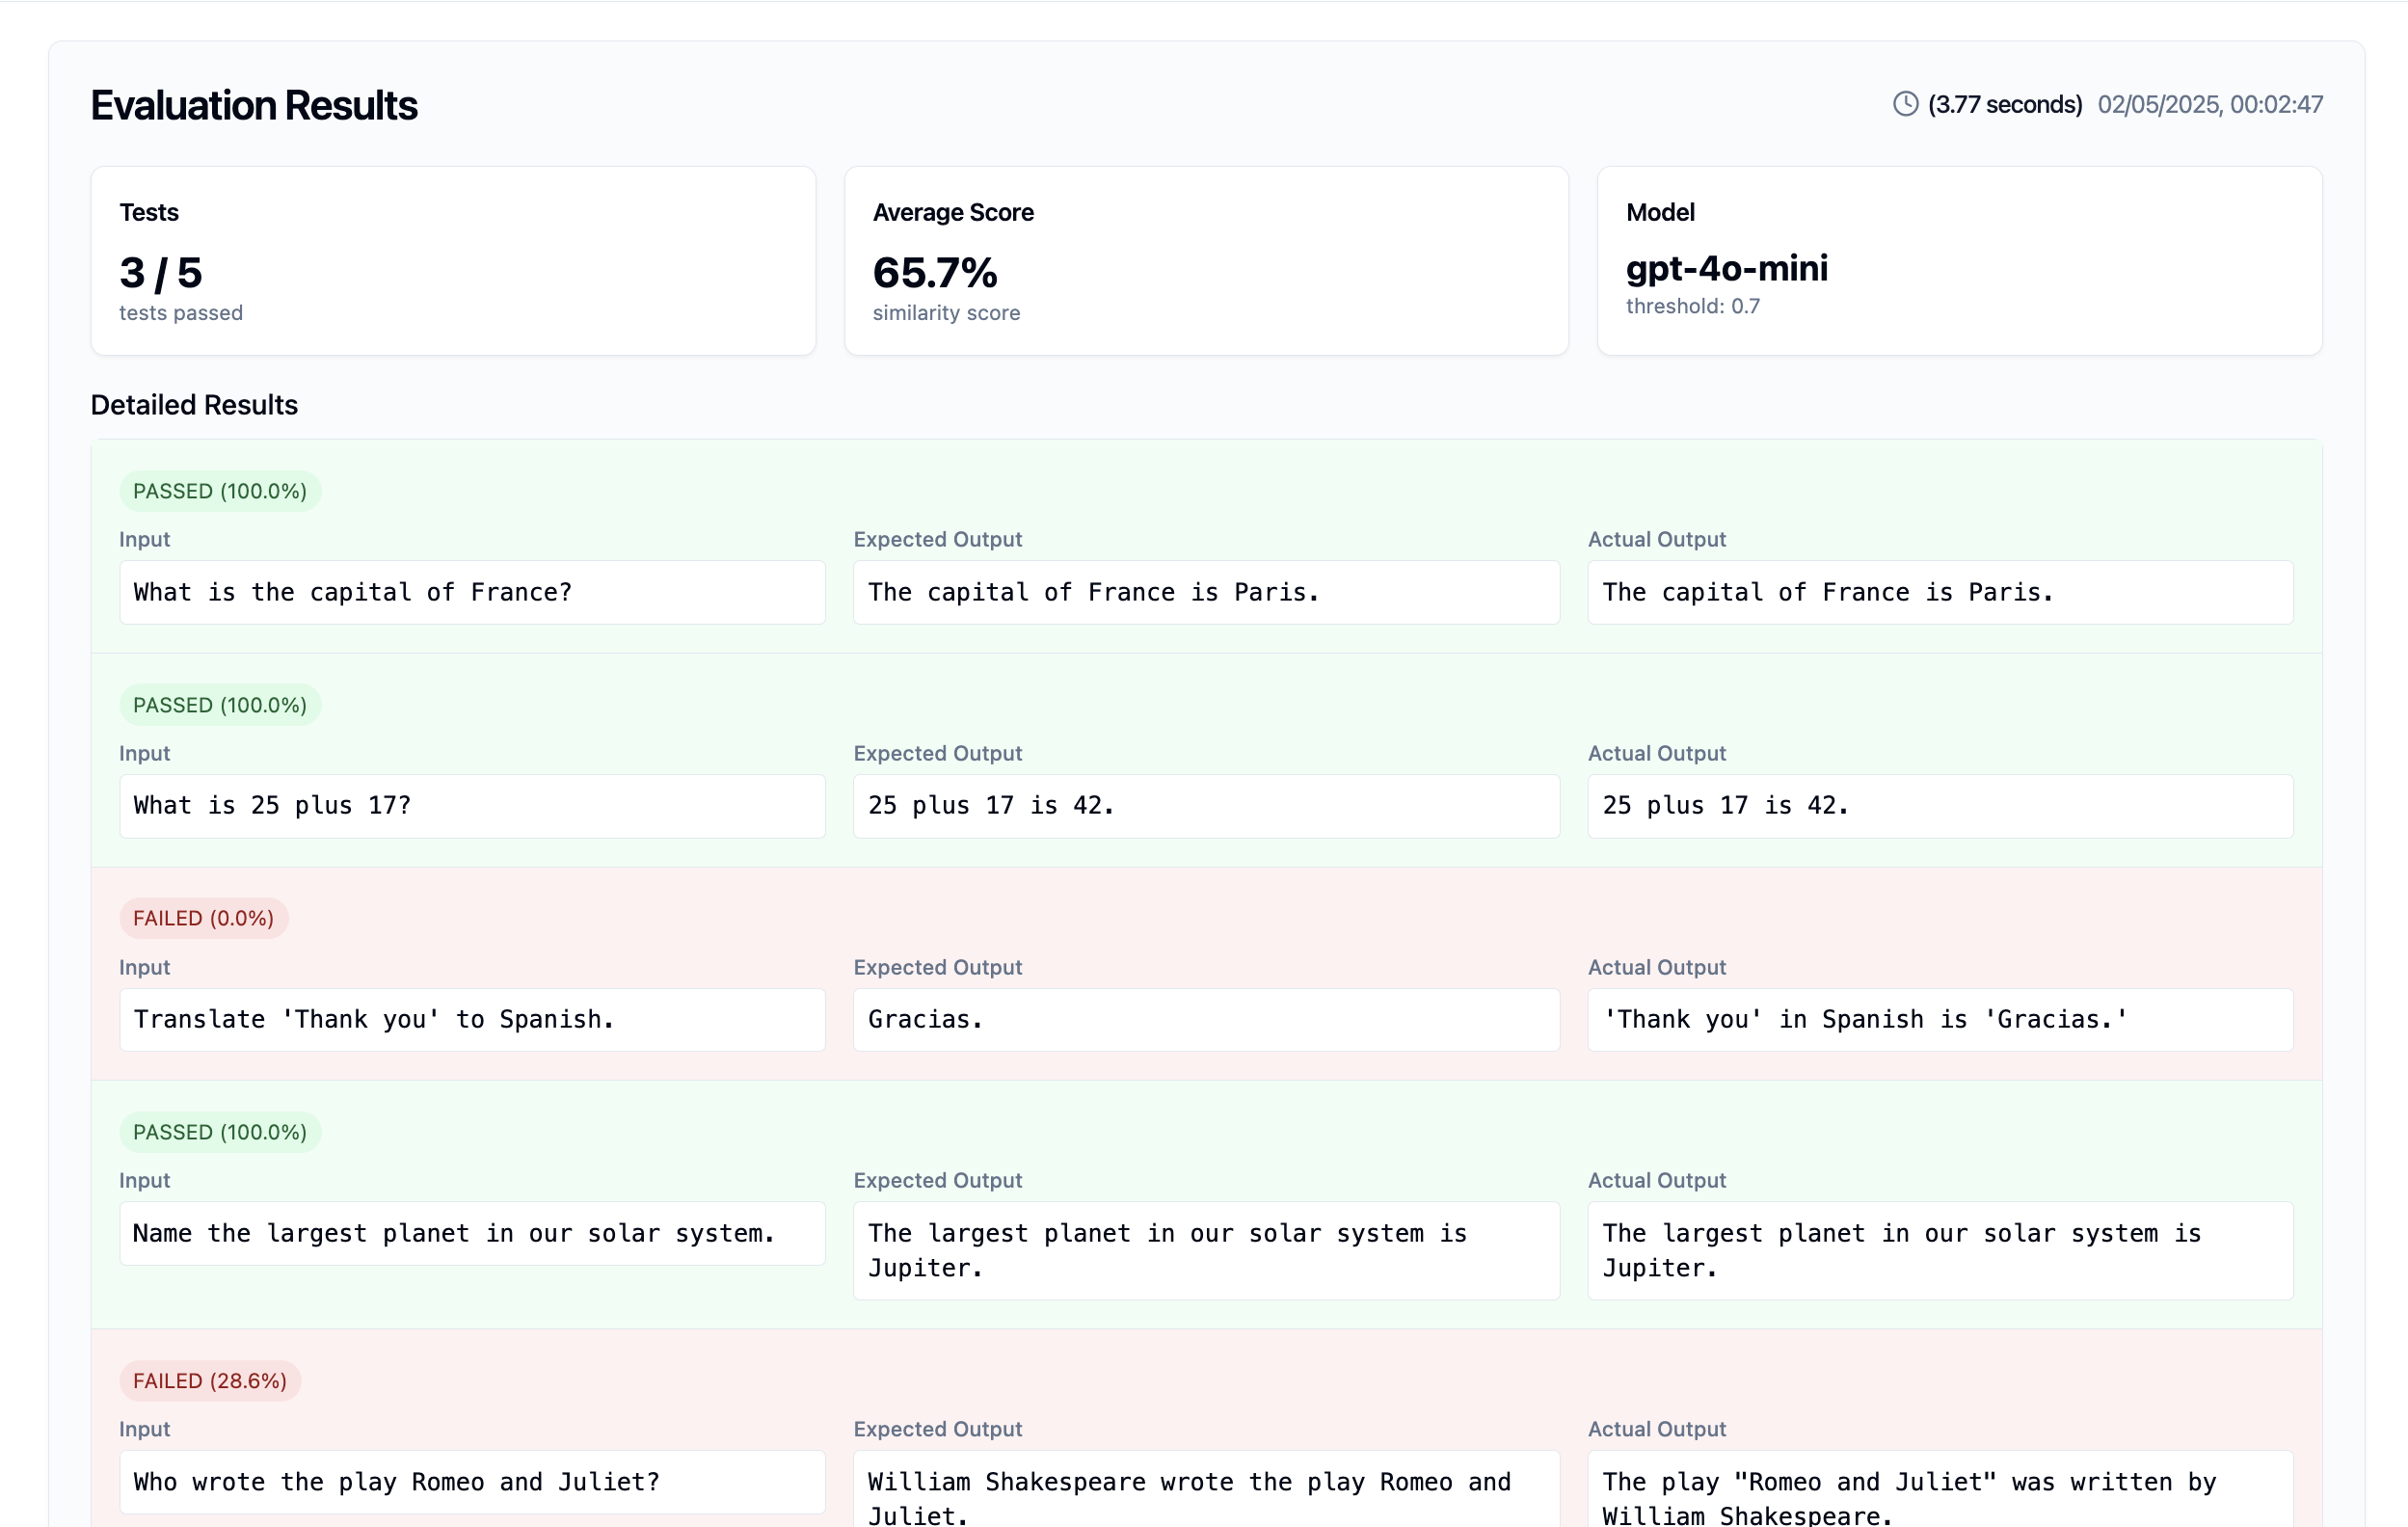Click the gpt-4o-mini model card
The image size is (2408, 1527).
pos(1959,261)
